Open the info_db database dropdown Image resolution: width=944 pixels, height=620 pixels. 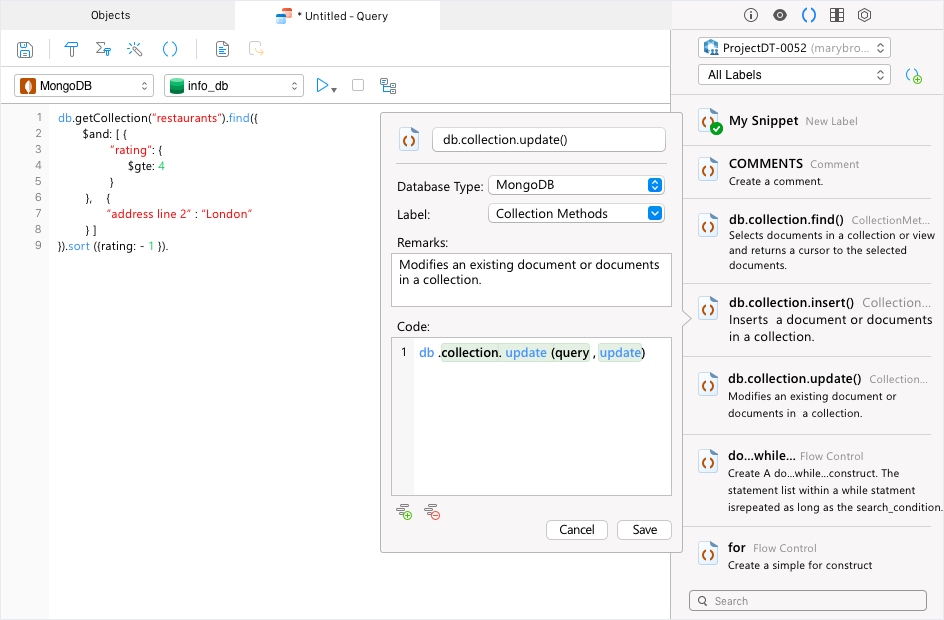(x=234, y=86)
